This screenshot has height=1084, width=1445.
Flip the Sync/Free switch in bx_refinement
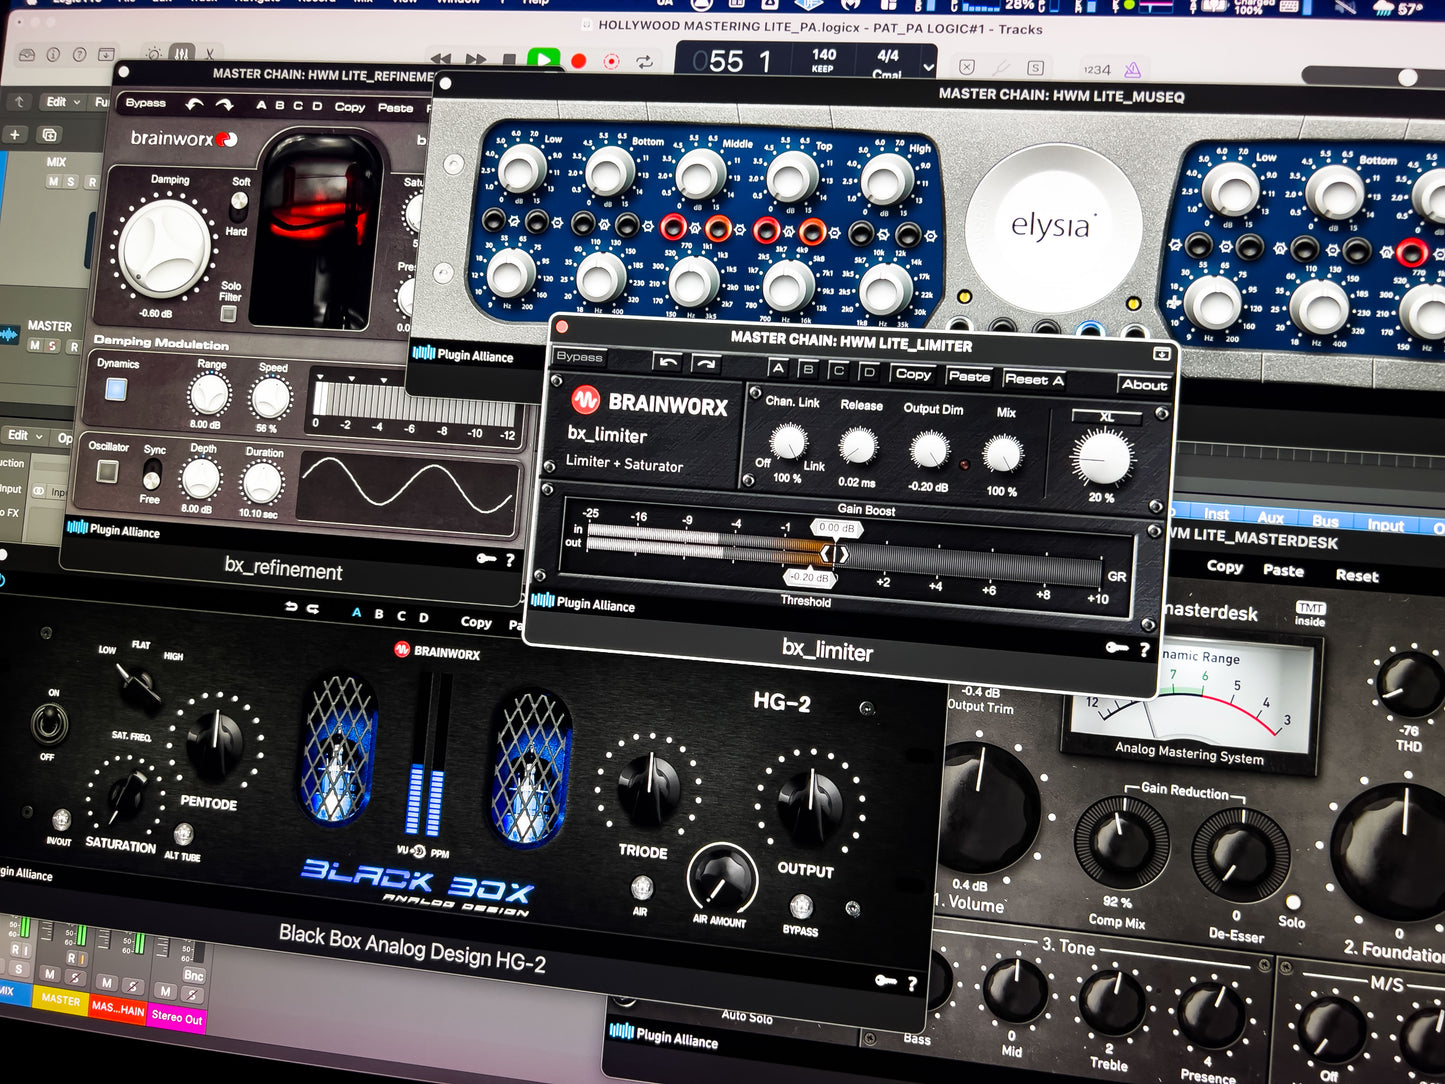(x=152, y=472)
